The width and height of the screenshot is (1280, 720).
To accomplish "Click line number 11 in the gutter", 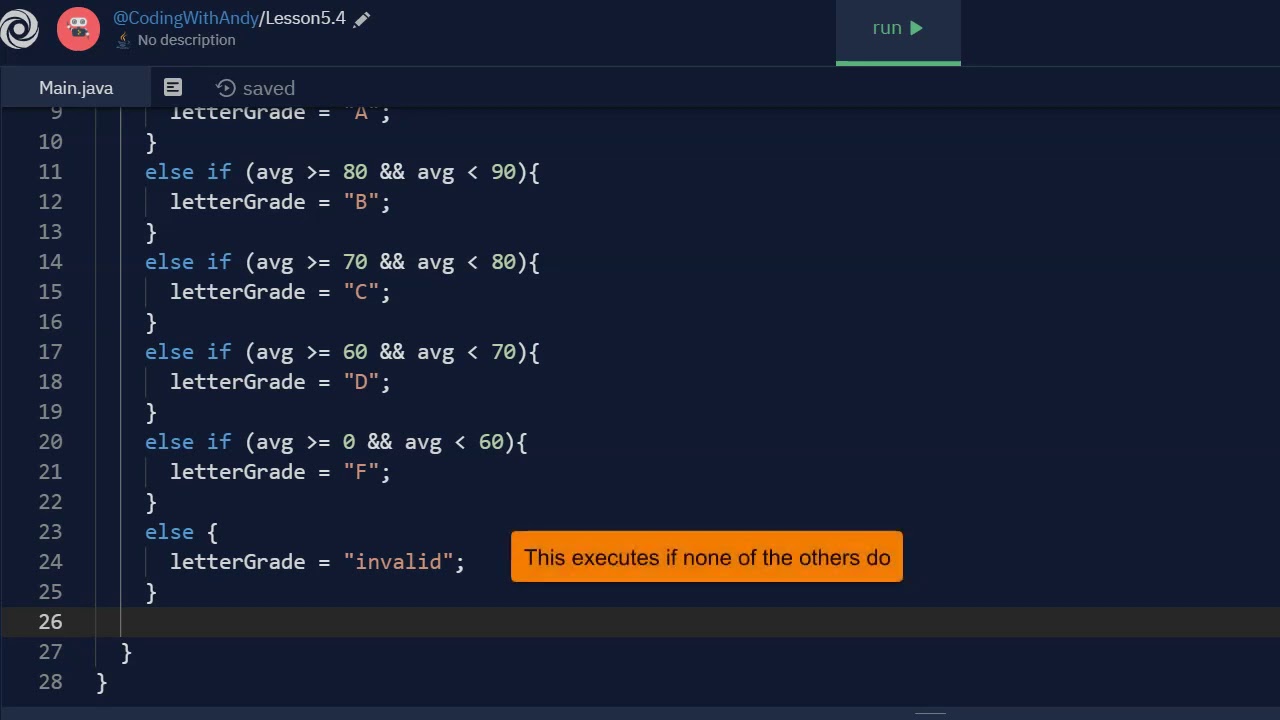I will [x=50, y=172].
